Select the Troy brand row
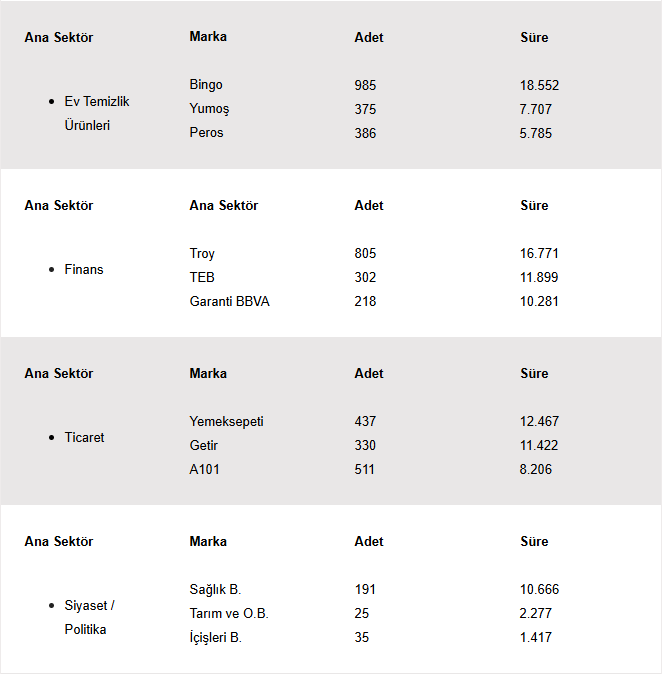662x674 pixels. (202, 253)
